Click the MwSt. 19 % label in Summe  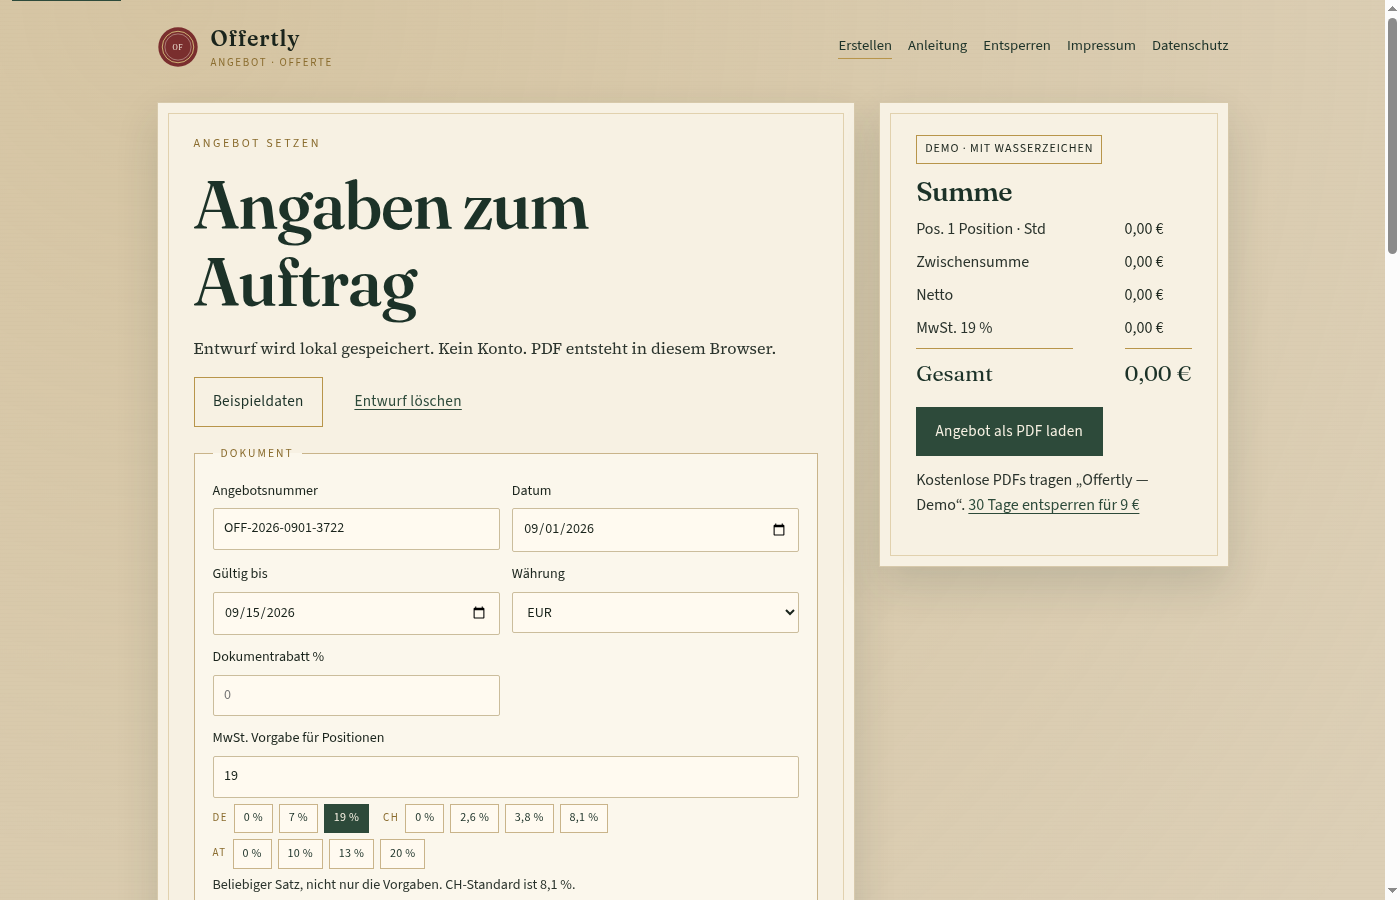click(954, 328)
